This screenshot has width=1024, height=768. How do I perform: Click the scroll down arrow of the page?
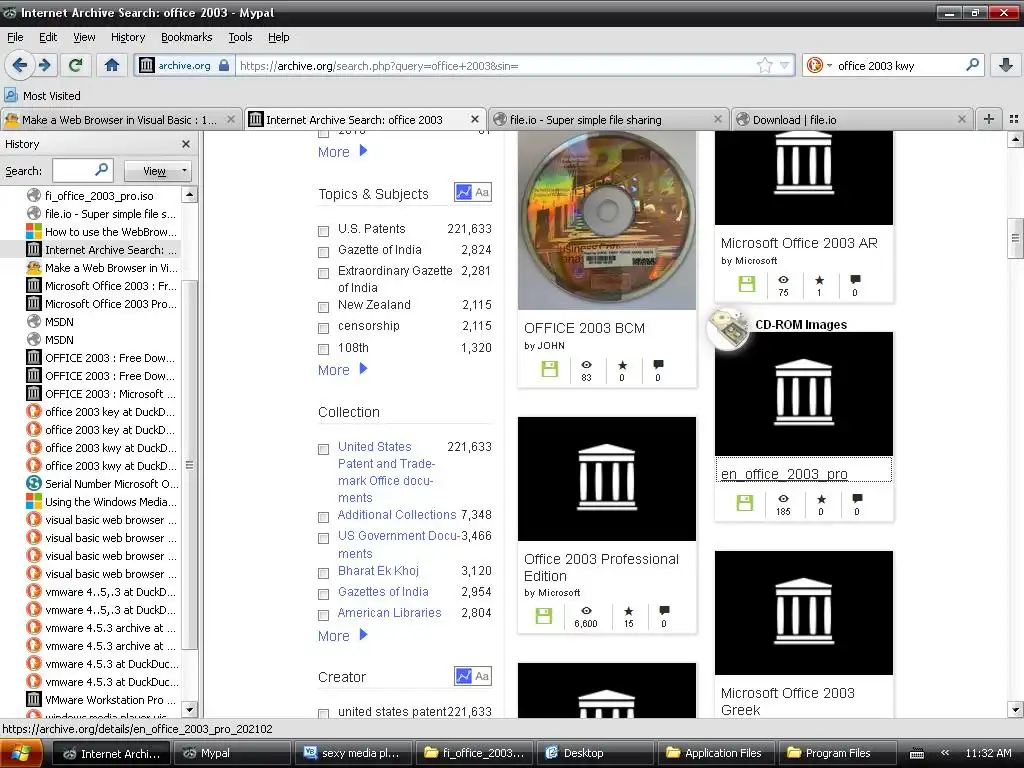[1015, 709]
